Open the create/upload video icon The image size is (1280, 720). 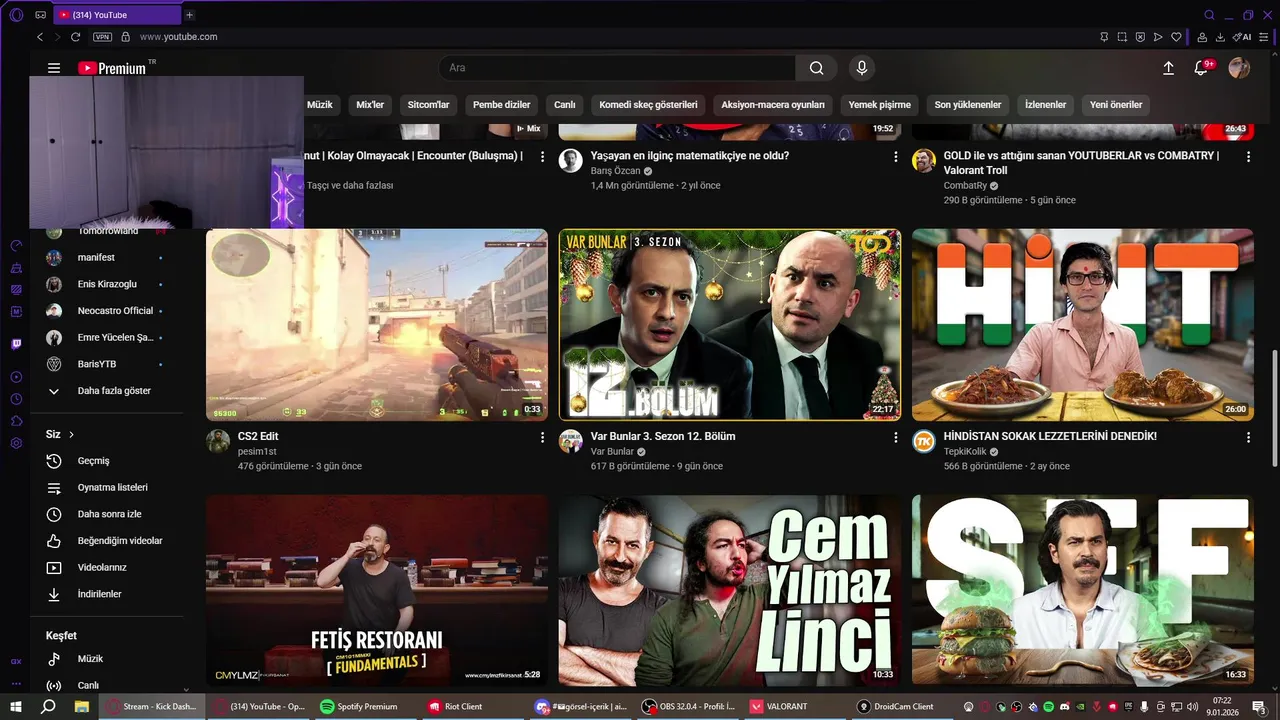coord(1168,68)
